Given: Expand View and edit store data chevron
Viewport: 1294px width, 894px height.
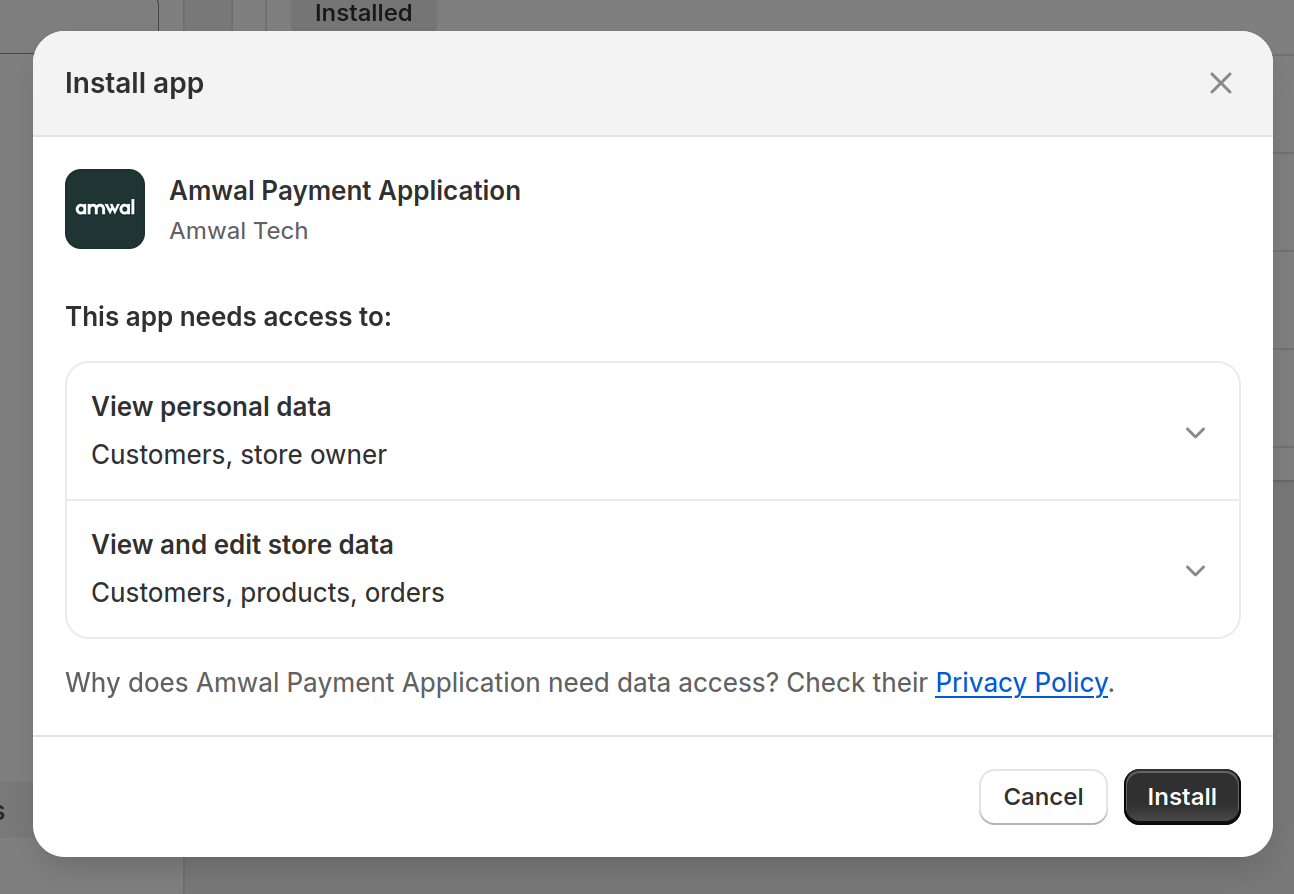Looking at the screenshot, I should (1195, 571).
